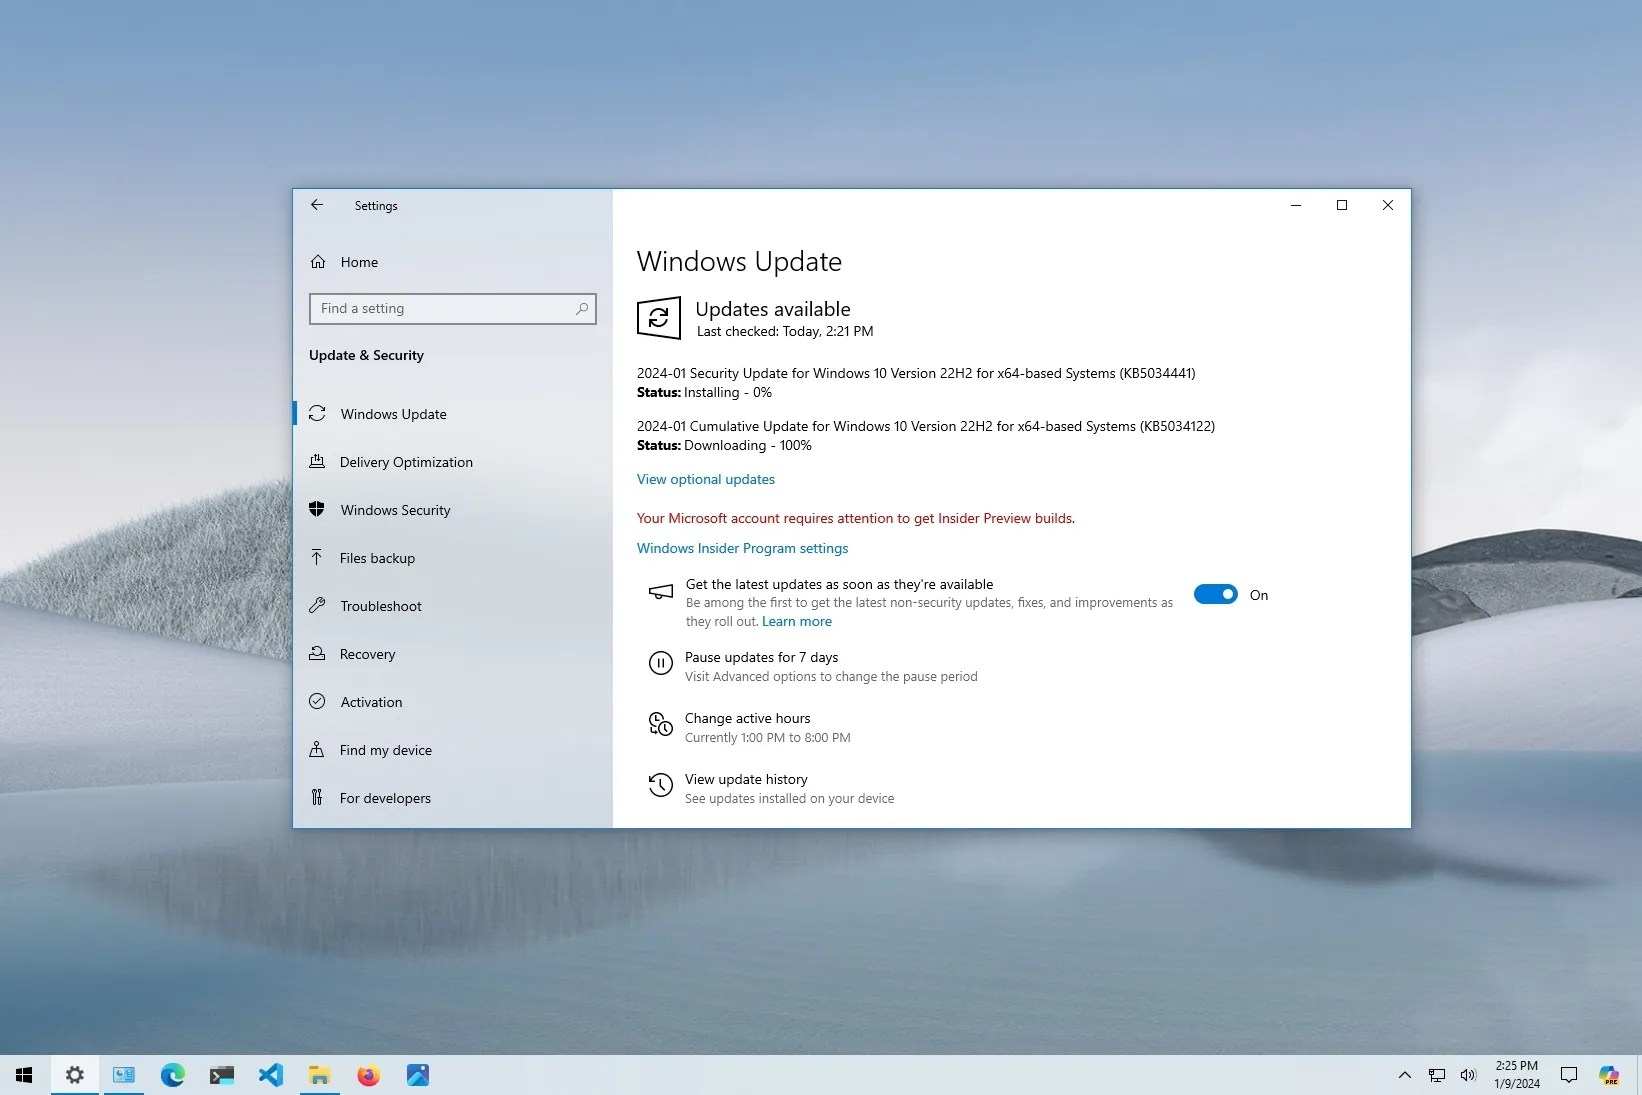Click the large Updates available refresh icon
Image resolution: width=1642 pixels, height=1095 pixels.
(x=659, y=318)
